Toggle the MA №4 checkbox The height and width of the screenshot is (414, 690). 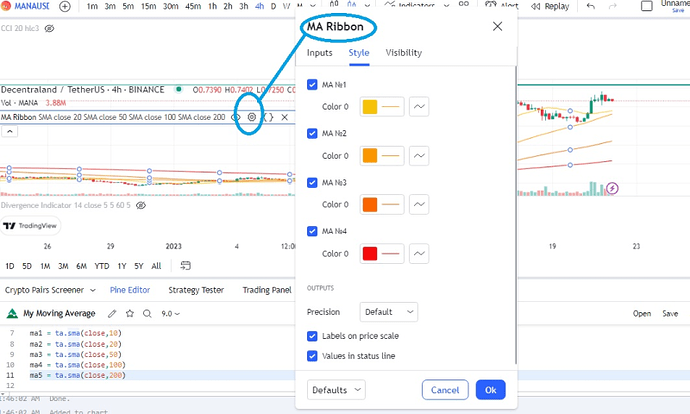click(313, 232)
